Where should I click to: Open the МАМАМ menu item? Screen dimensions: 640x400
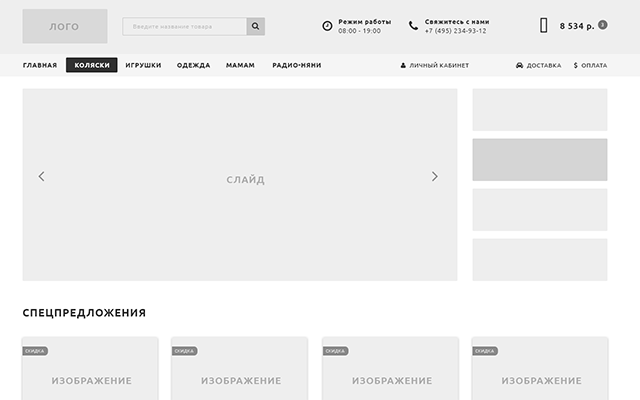coord(240,65)
